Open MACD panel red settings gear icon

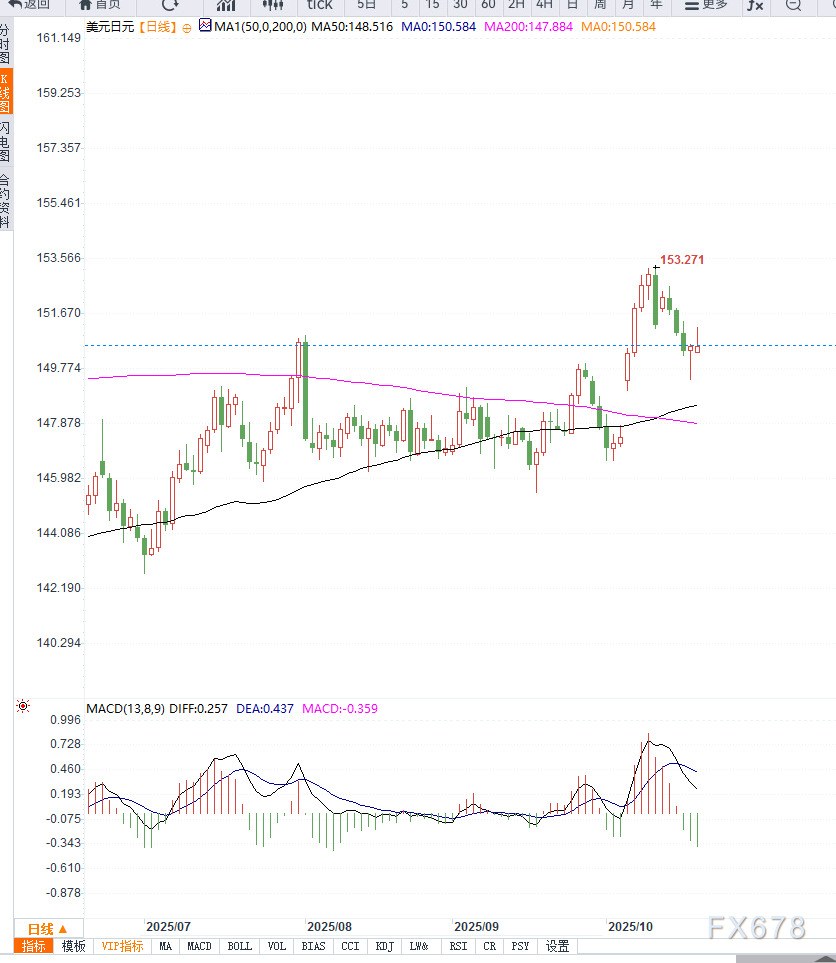[23, 707]
